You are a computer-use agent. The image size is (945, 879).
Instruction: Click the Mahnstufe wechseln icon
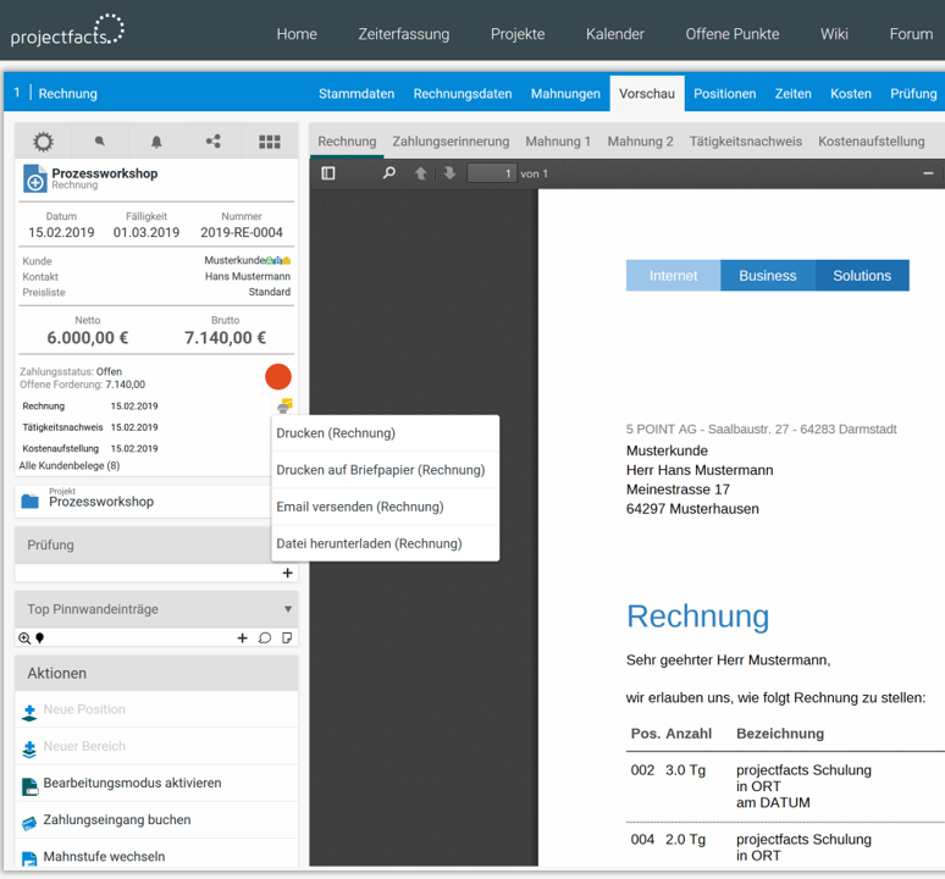coord(29,859)
